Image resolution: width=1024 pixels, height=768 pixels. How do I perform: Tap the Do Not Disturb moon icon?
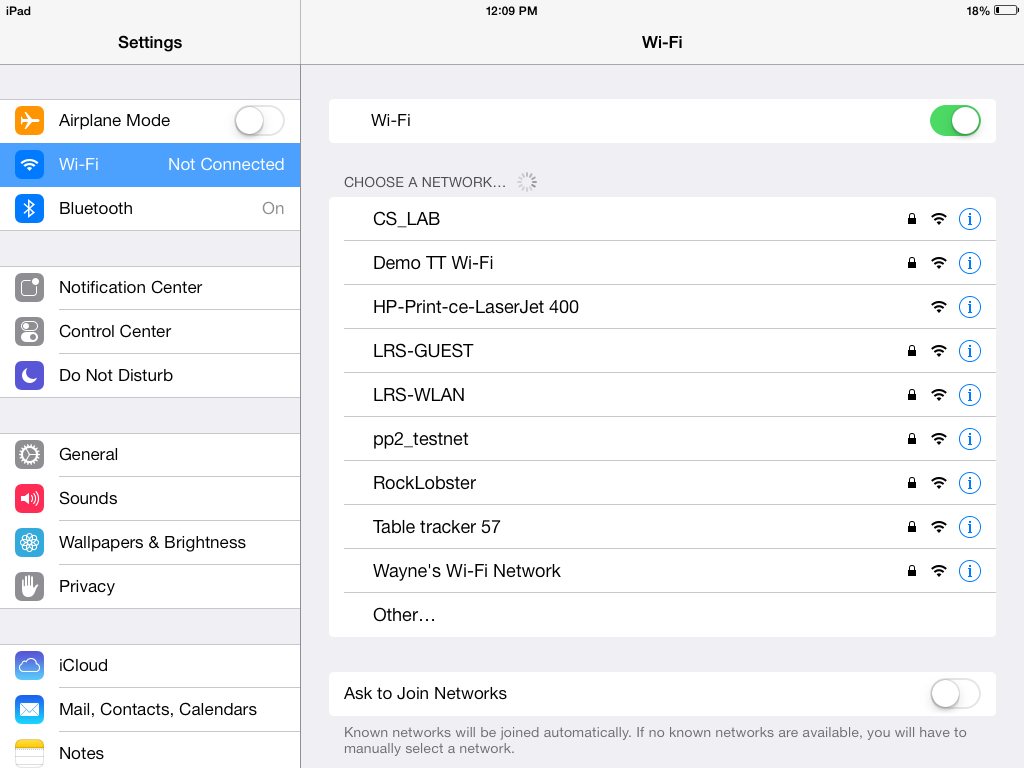point(30,375)
